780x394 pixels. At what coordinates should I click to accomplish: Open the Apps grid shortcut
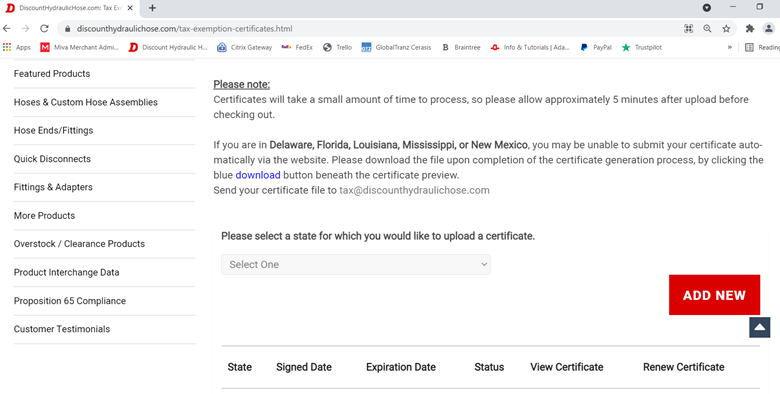click(16, 47)
